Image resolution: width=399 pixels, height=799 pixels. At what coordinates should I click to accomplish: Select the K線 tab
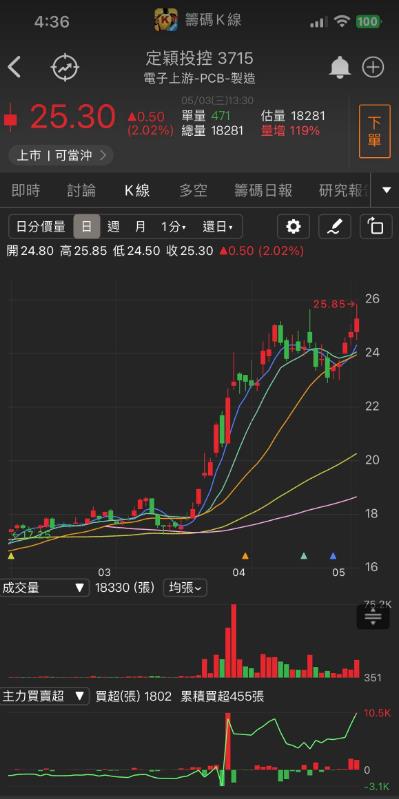[137, 191]
